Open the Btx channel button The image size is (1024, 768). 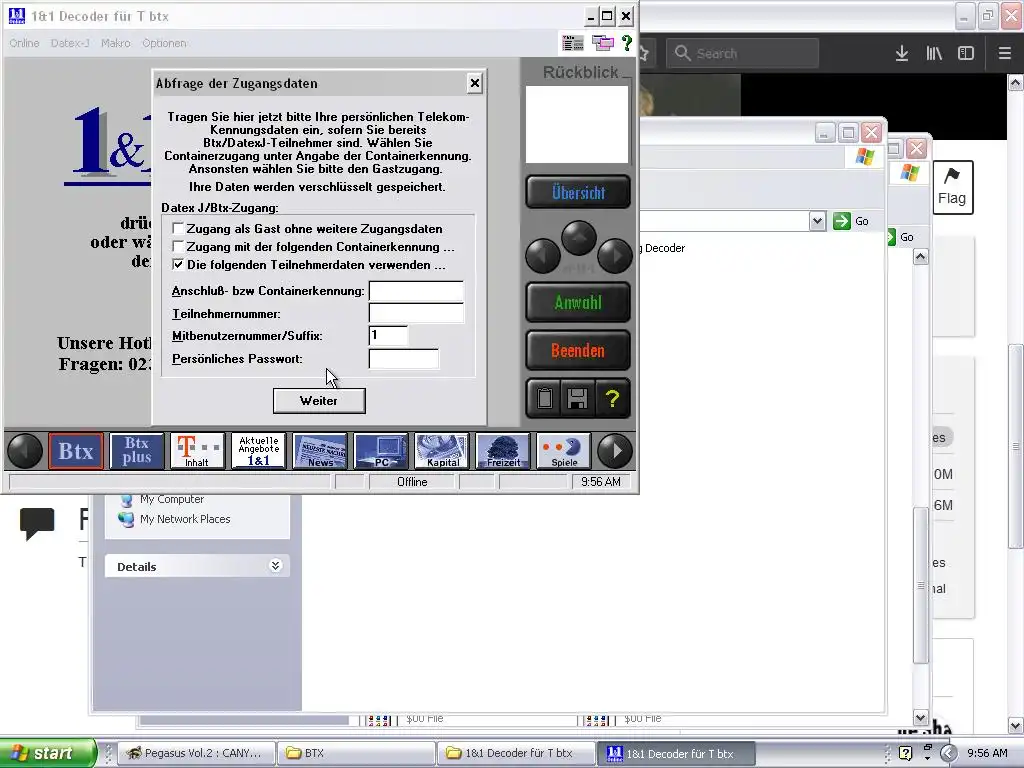(76, 451)
